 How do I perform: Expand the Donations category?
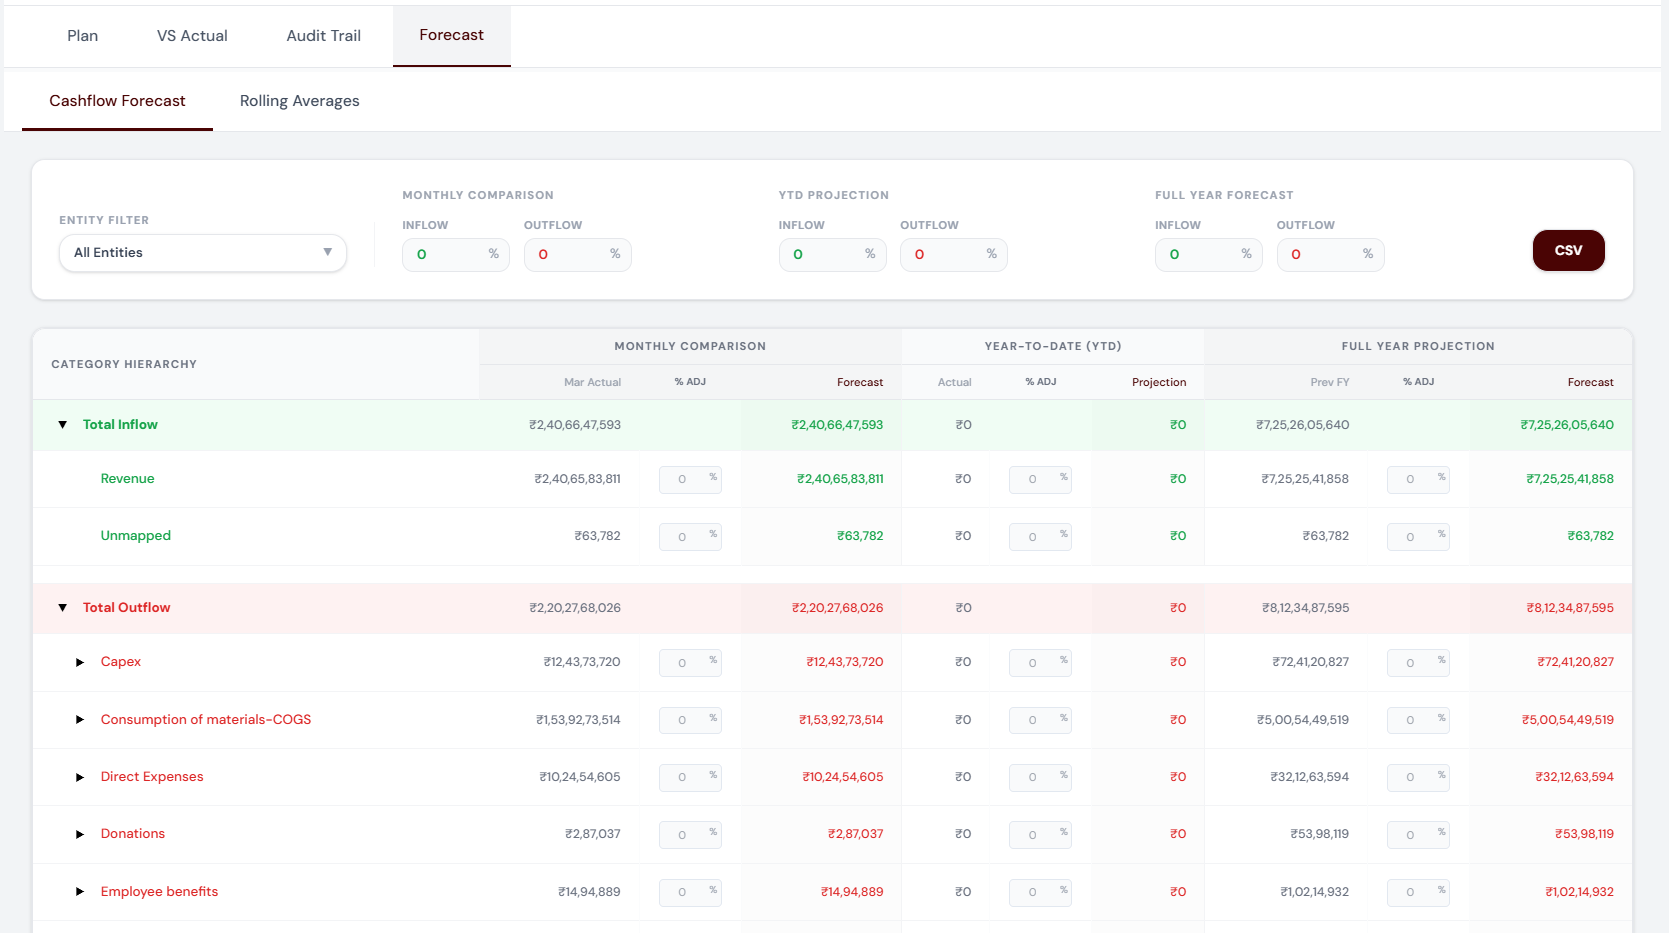point(80,834)
